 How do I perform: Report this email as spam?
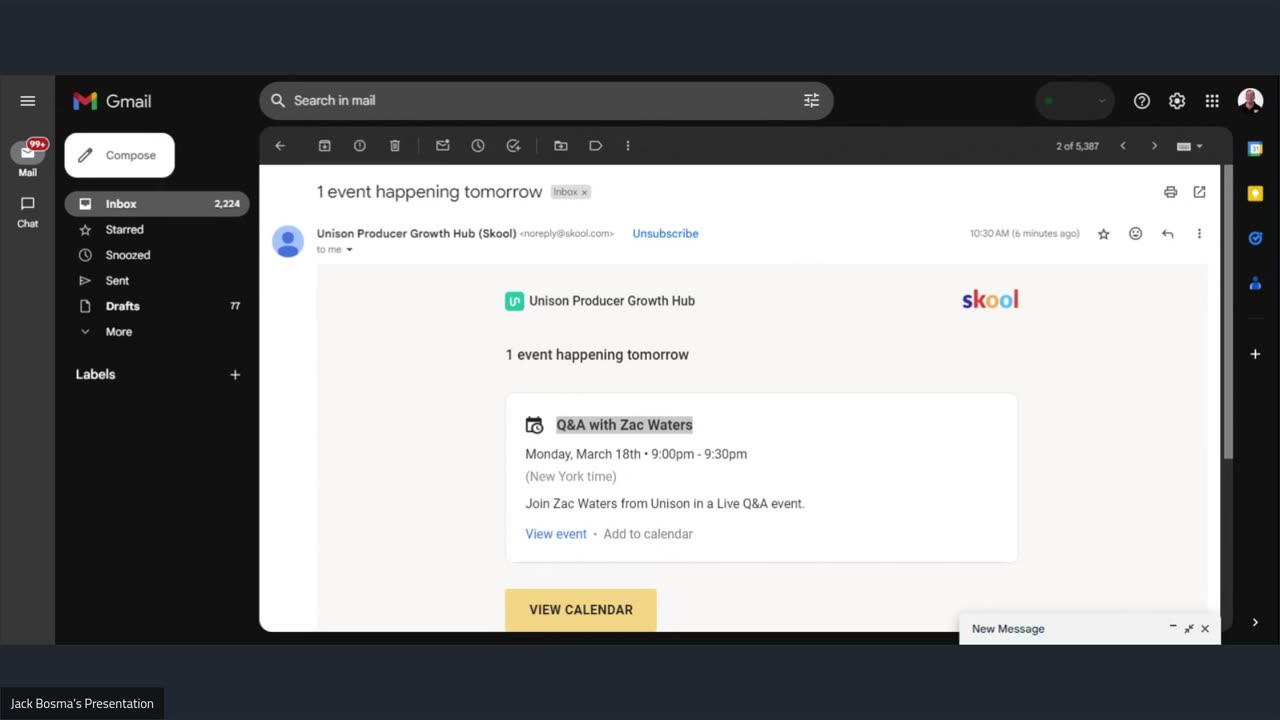[360, 146]
